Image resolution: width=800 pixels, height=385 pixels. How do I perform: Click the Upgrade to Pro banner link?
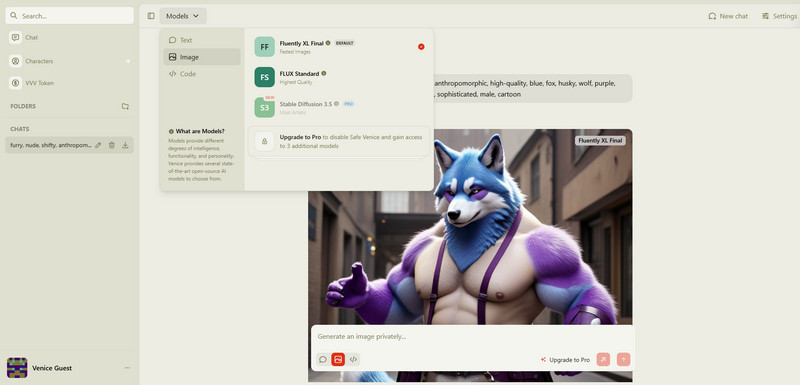click(339, 141)
